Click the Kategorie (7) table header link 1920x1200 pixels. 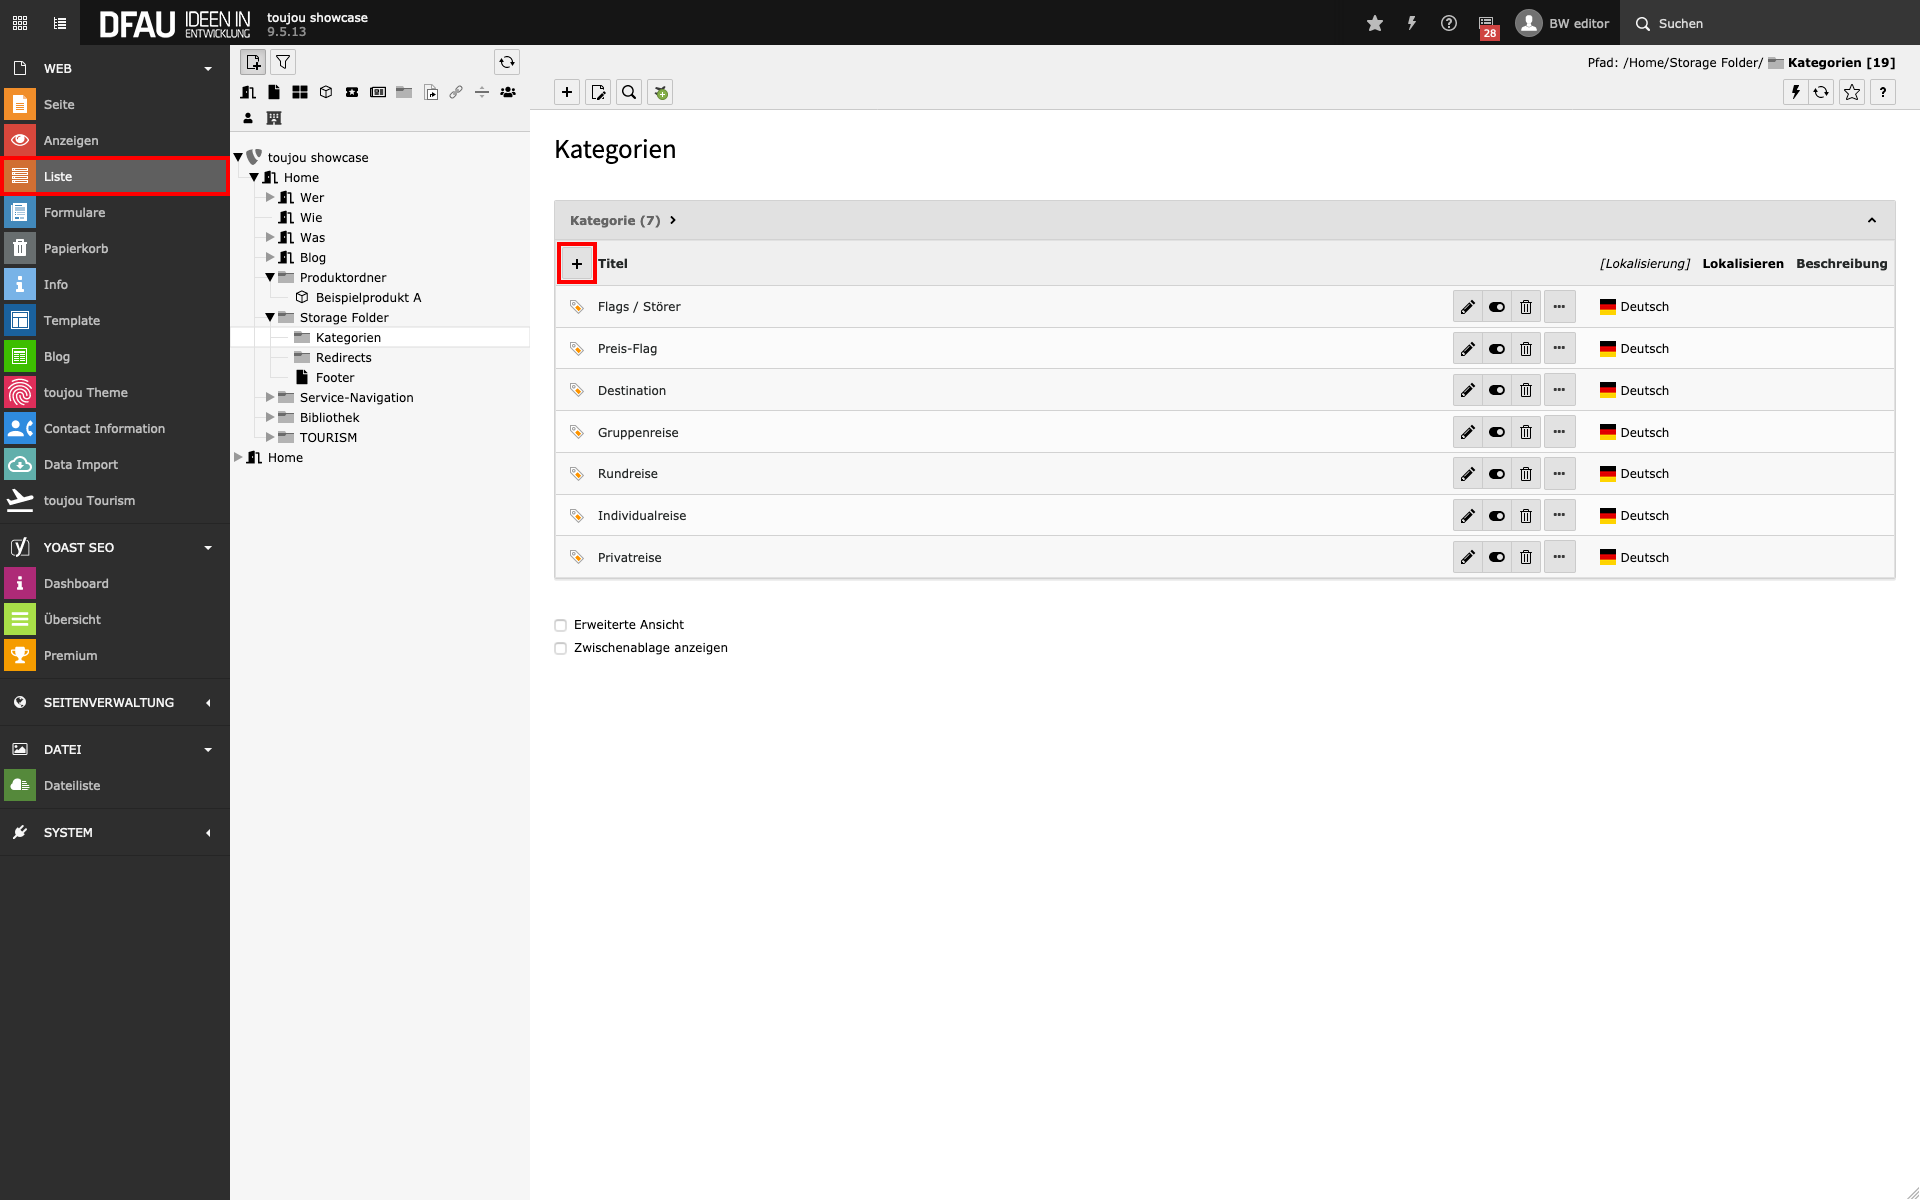[615, 221]
